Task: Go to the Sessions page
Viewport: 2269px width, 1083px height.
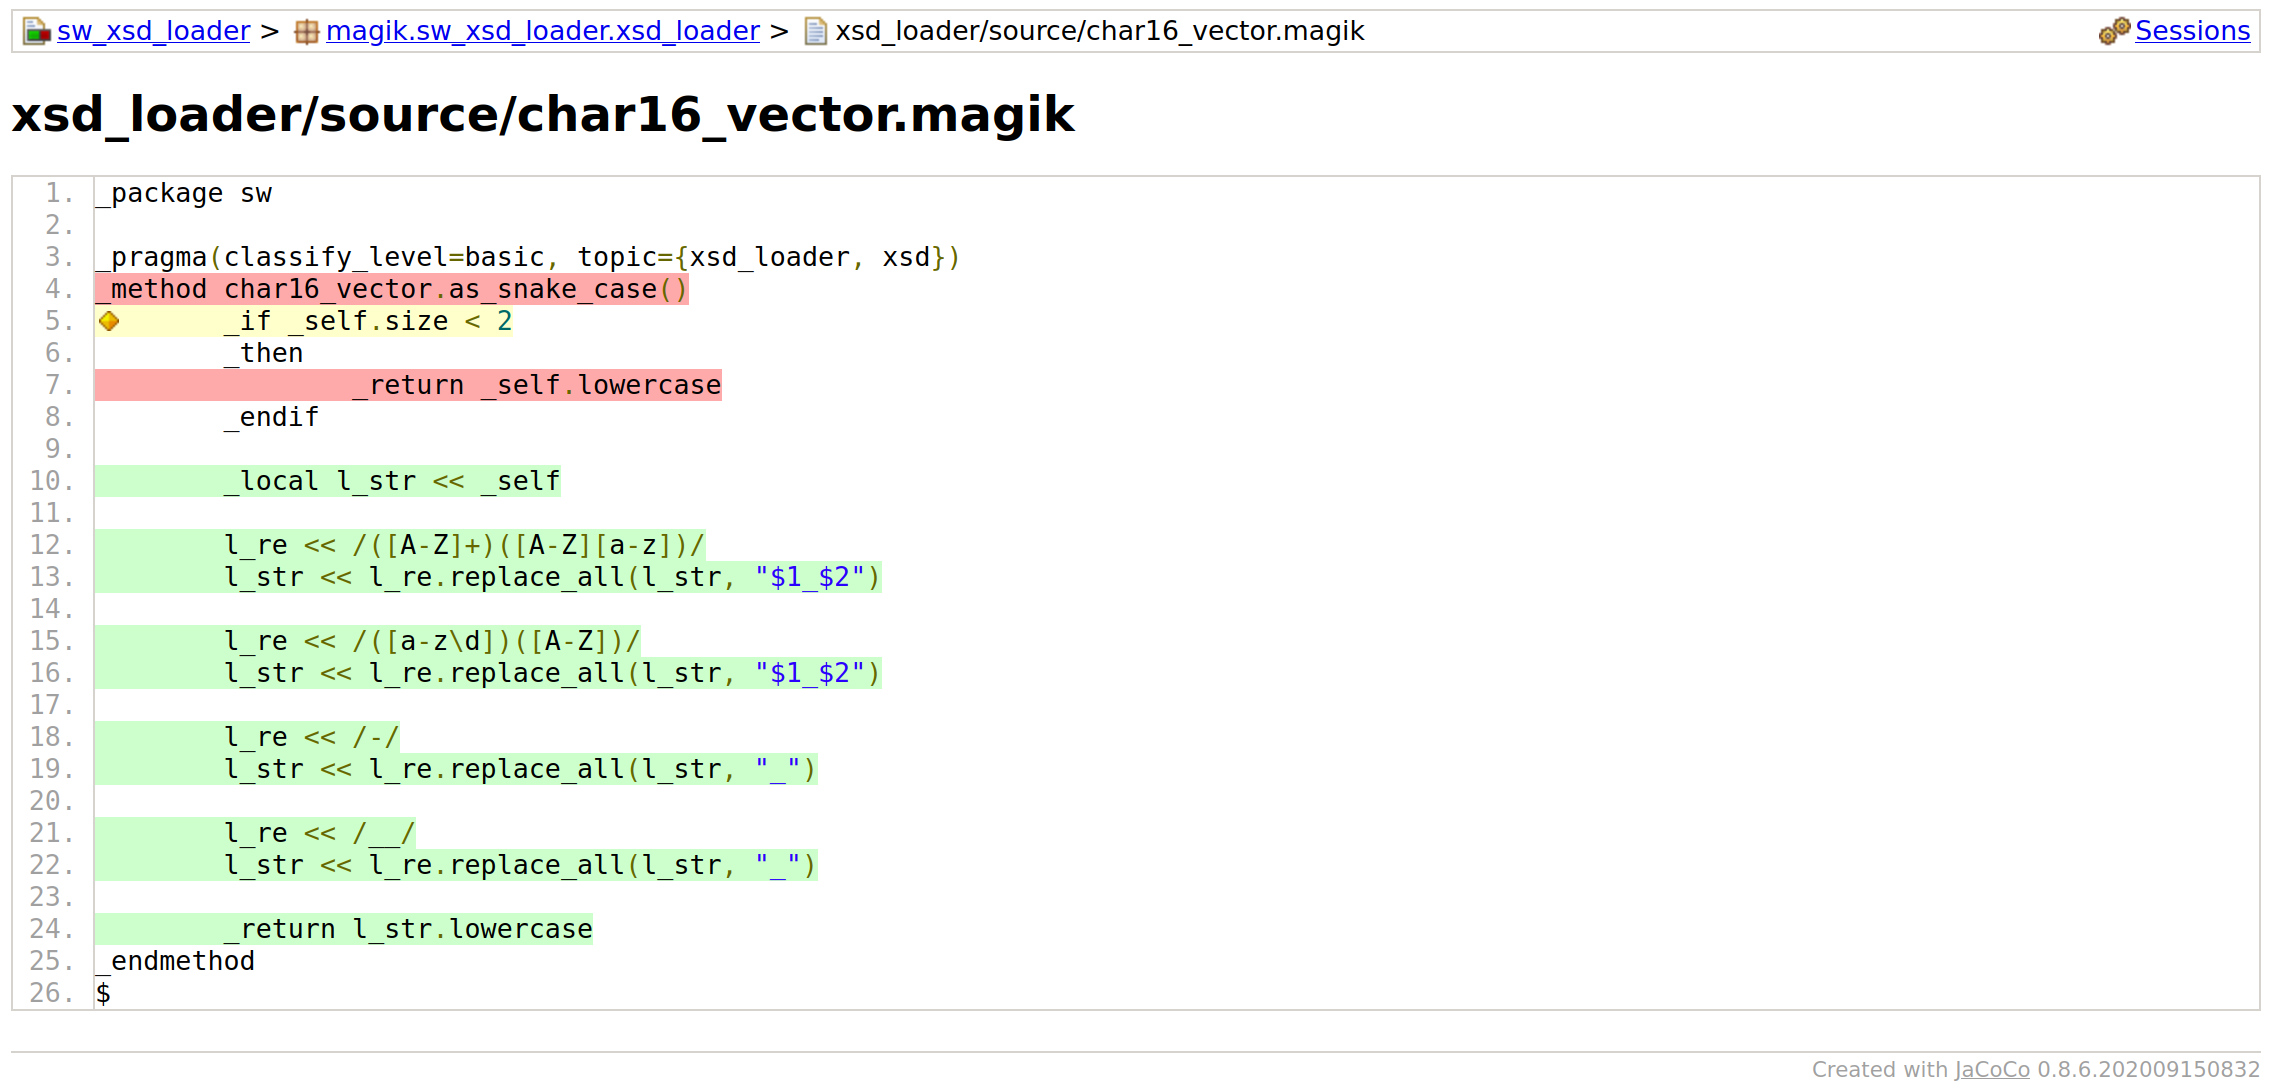Action: tap(2192, 32)
